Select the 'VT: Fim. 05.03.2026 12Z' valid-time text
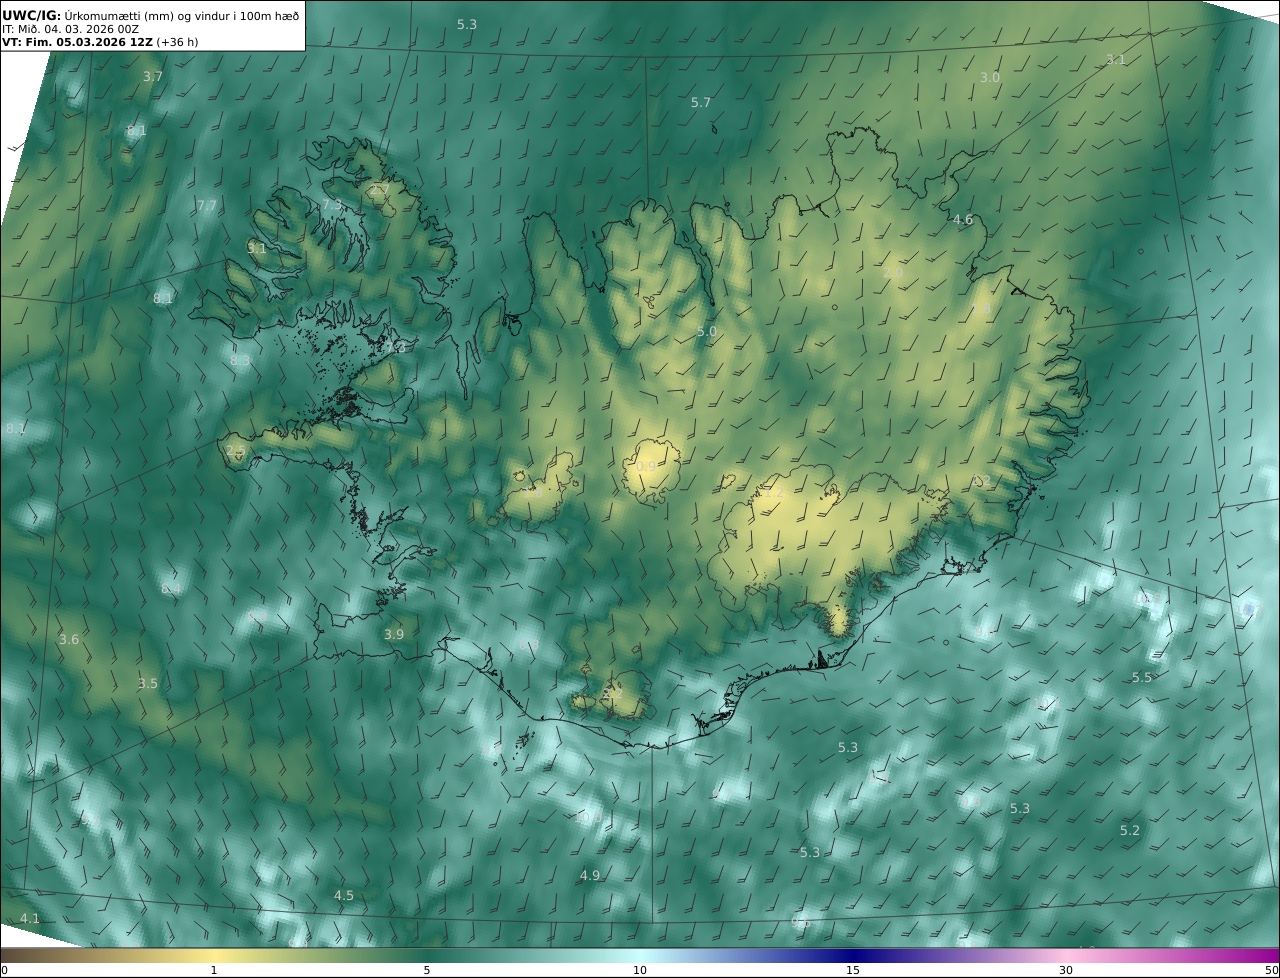 [77, 42]
